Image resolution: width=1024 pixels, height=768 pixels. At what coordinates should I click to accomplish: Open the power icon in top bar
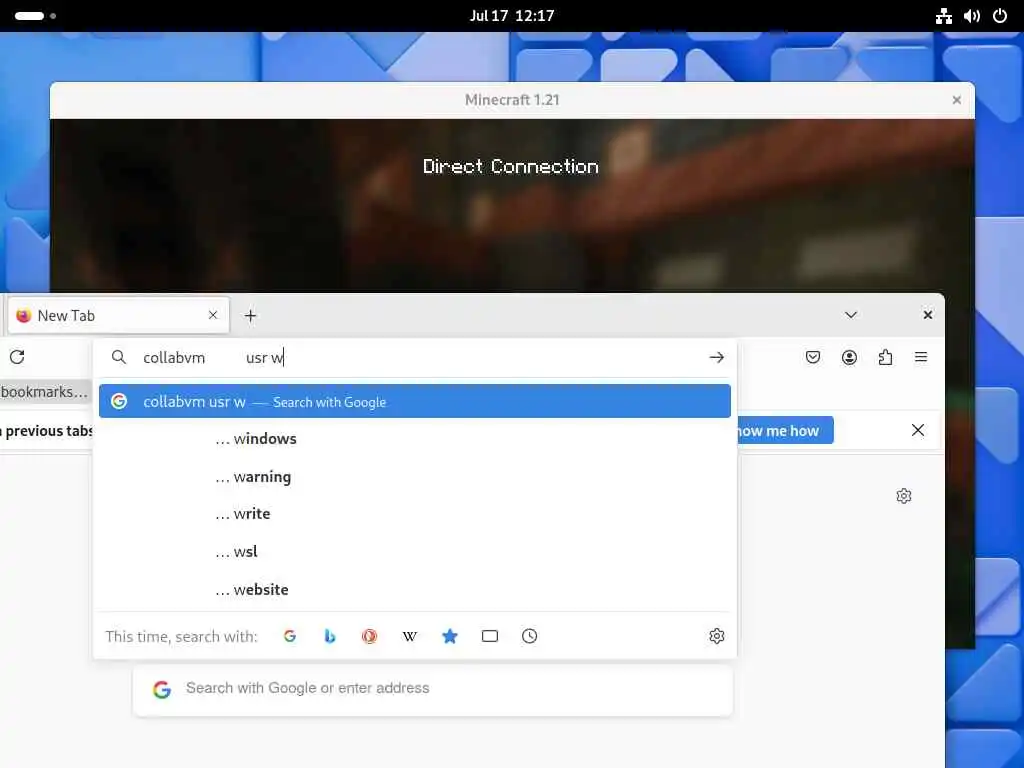(1000, 16)
